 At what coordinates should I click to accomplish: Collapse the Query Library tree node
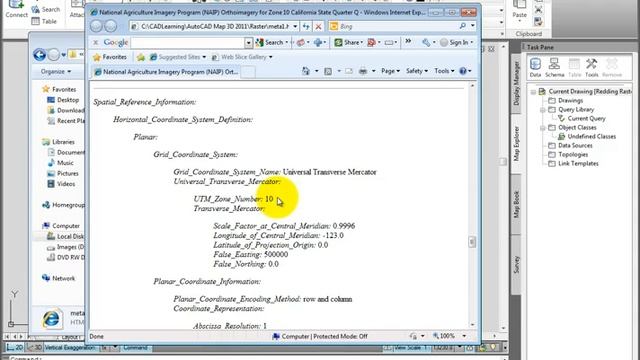point(542,110)
